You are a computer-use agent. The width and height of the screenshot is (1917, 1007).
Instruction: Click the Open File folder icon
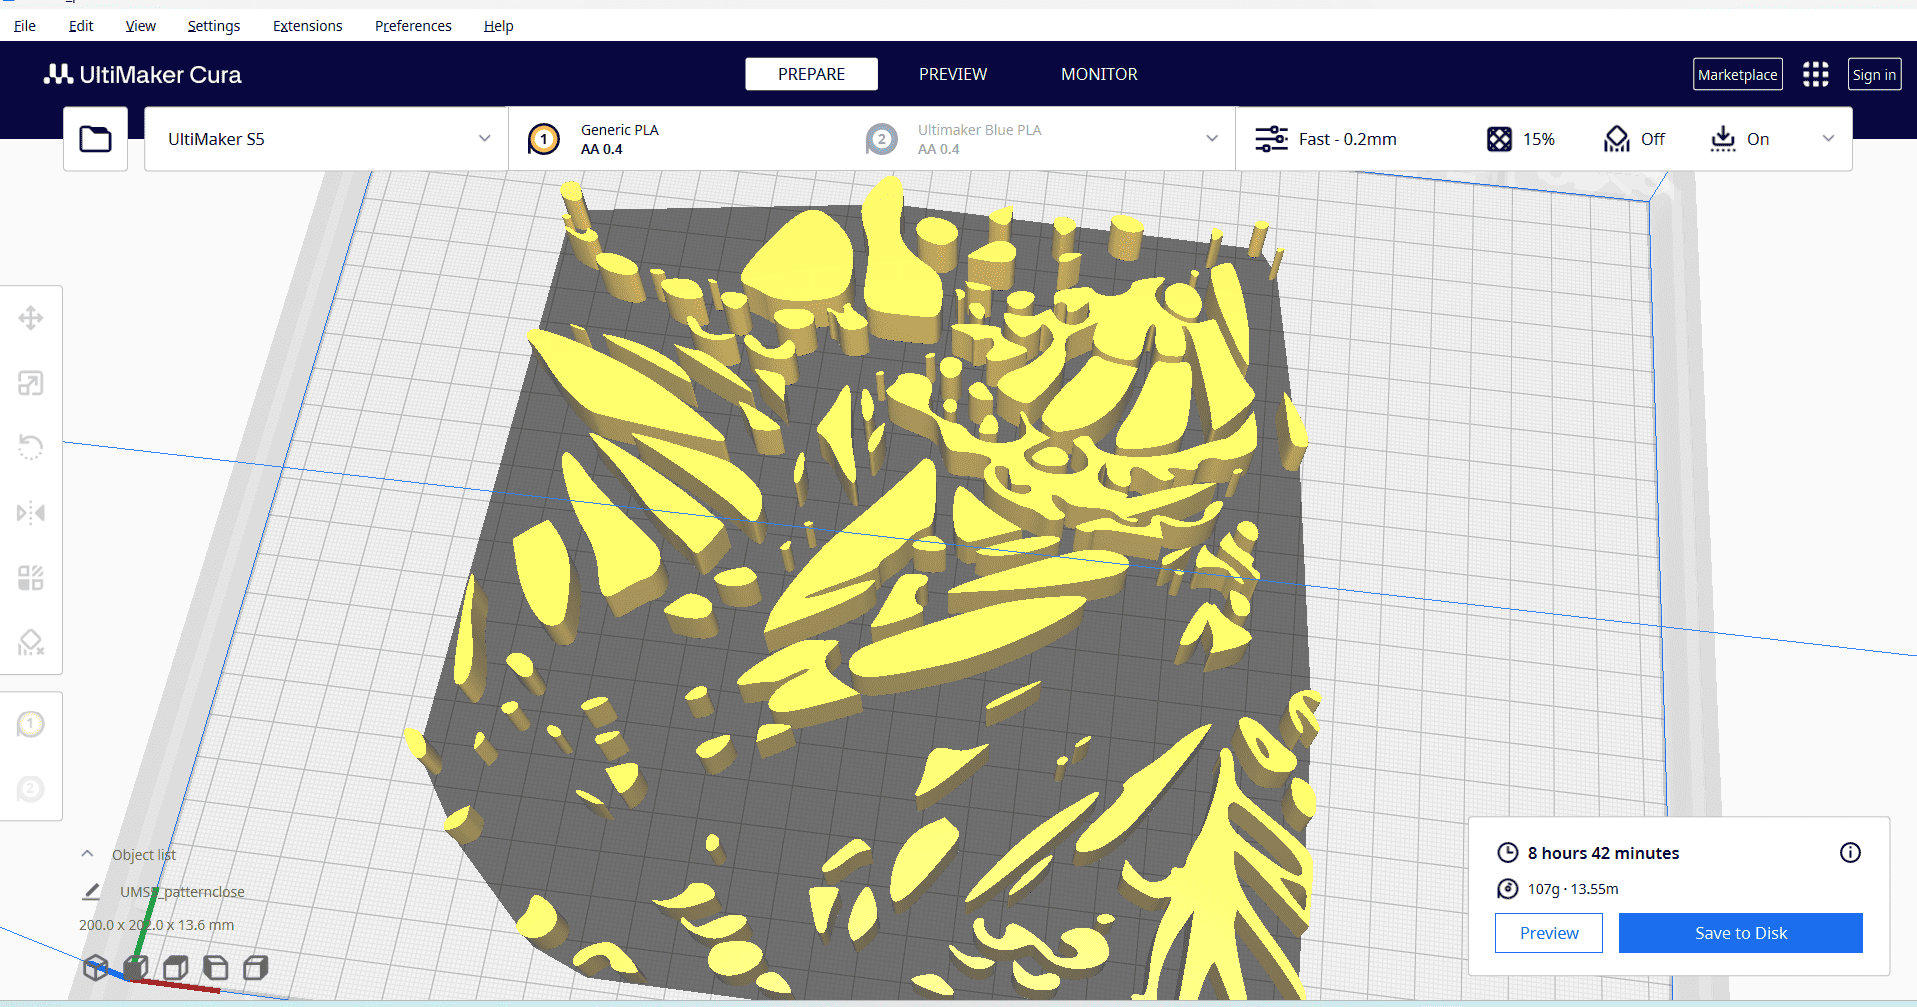coord(96,139)
